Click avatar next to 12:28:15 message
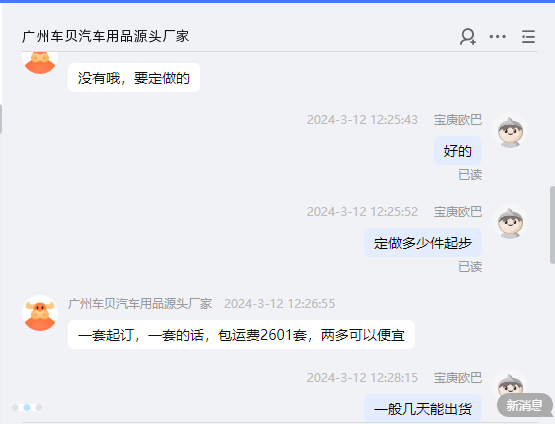This screenshot has height=424, width=555. click(x=510, y=383)
